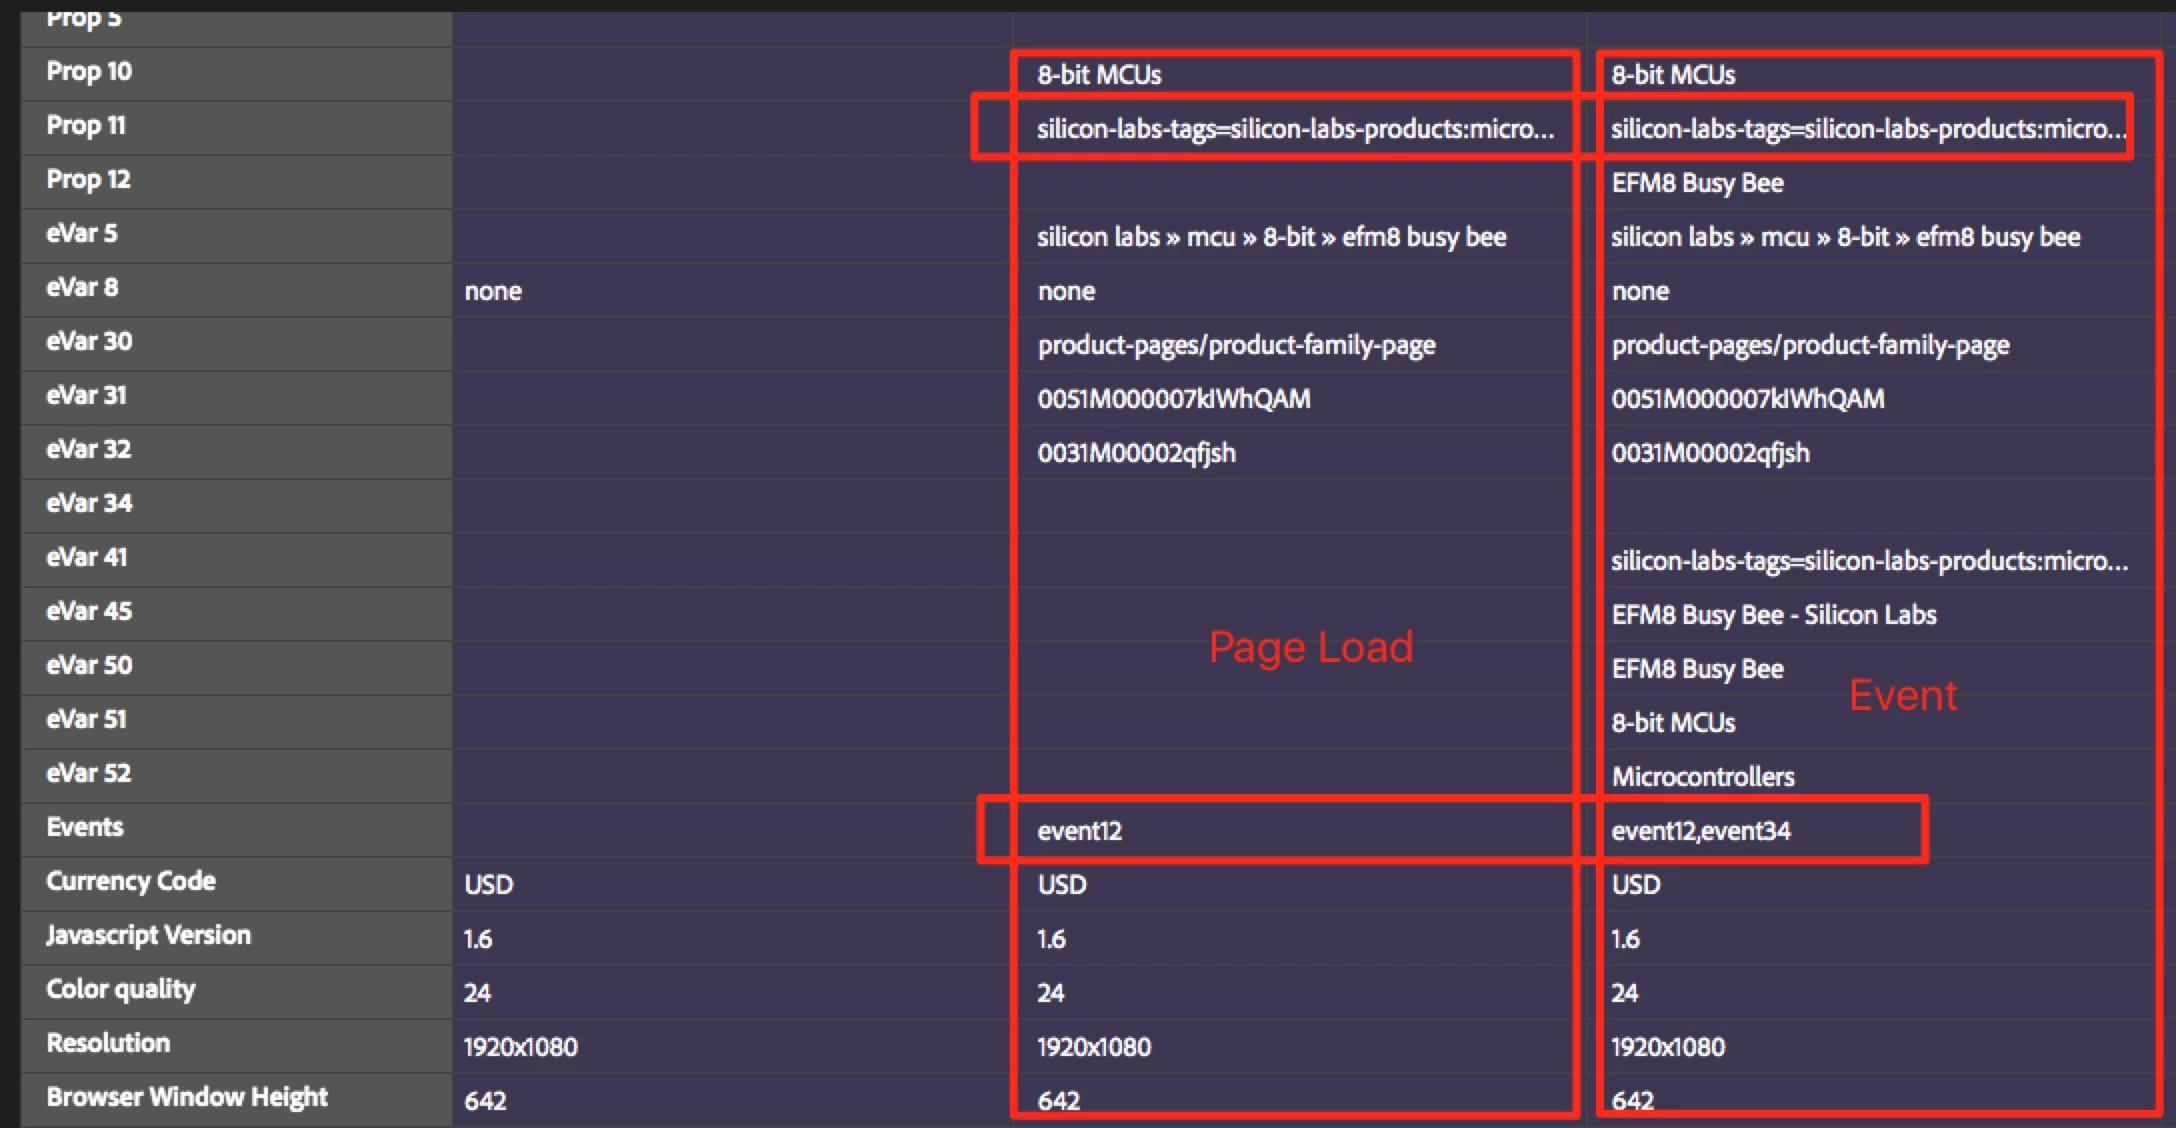Select 1920x1080 in the first data column
2176x1128 pixels.
pos(520,1048)
